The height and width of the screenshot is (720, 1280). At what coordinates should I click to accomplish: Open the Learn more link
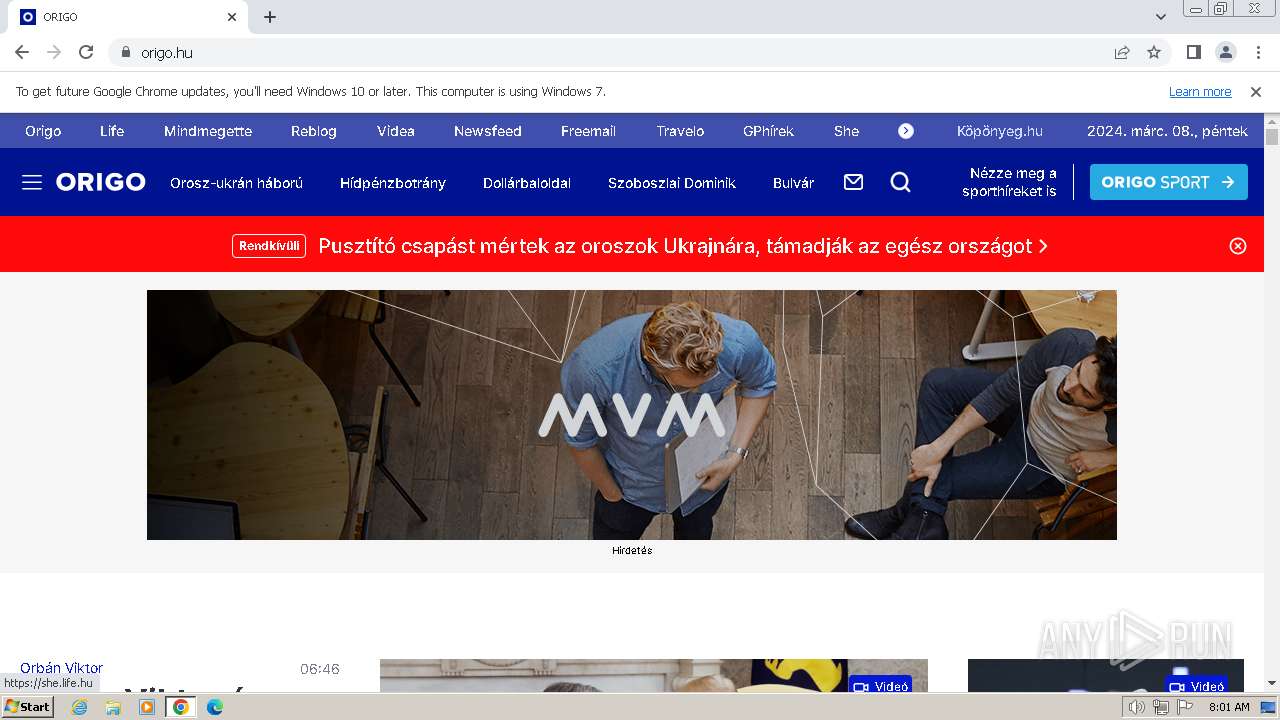click(x=1200, y=91)
